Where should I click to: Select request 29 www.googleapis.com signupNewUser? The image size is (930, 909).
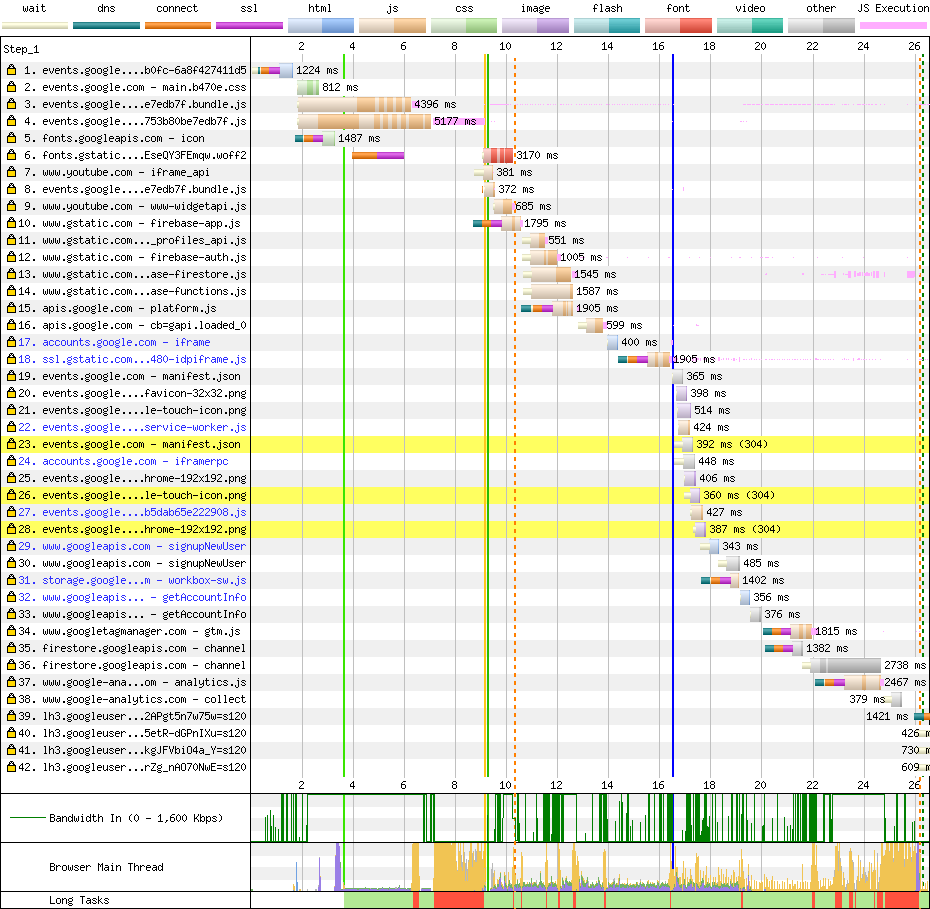[144, 546]
